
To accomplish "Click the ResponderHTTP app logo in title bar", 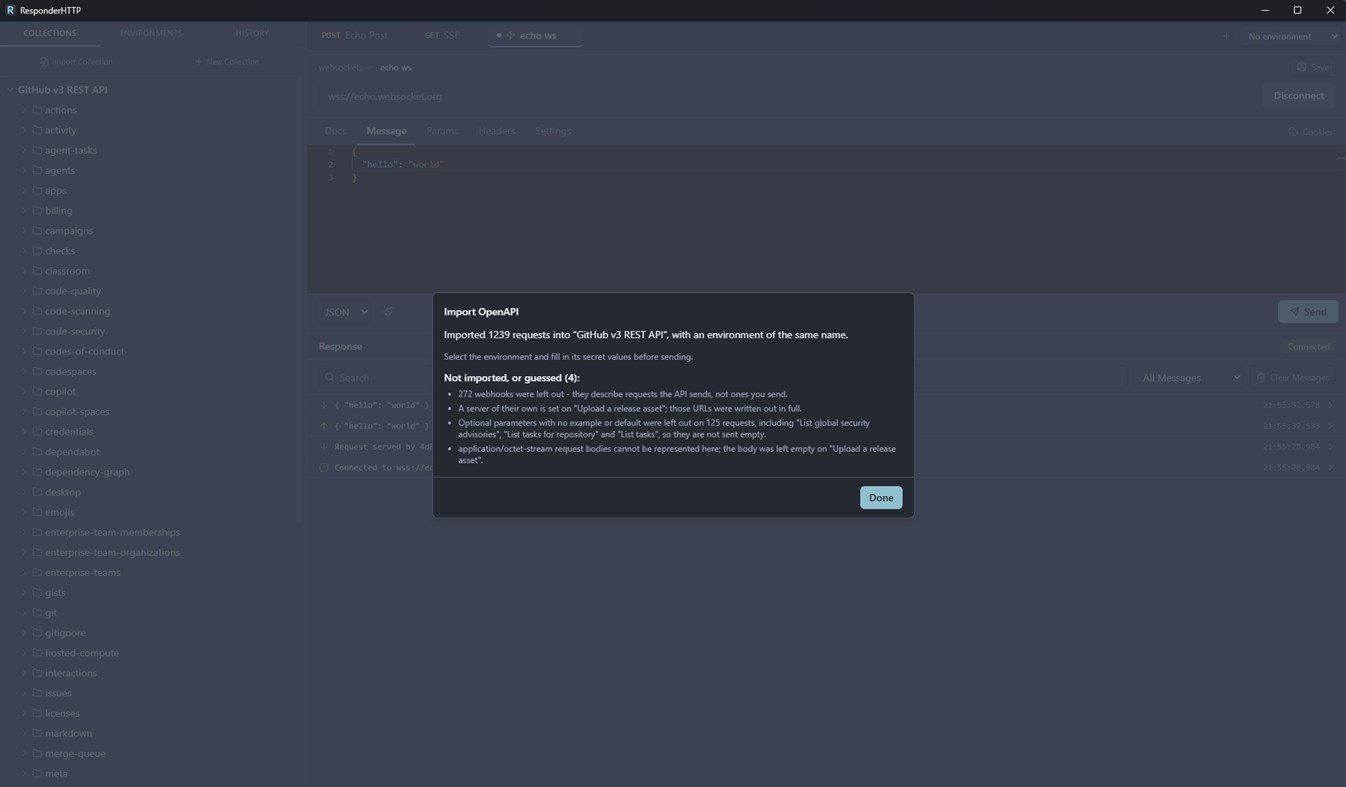I will [x=10, y=10].
